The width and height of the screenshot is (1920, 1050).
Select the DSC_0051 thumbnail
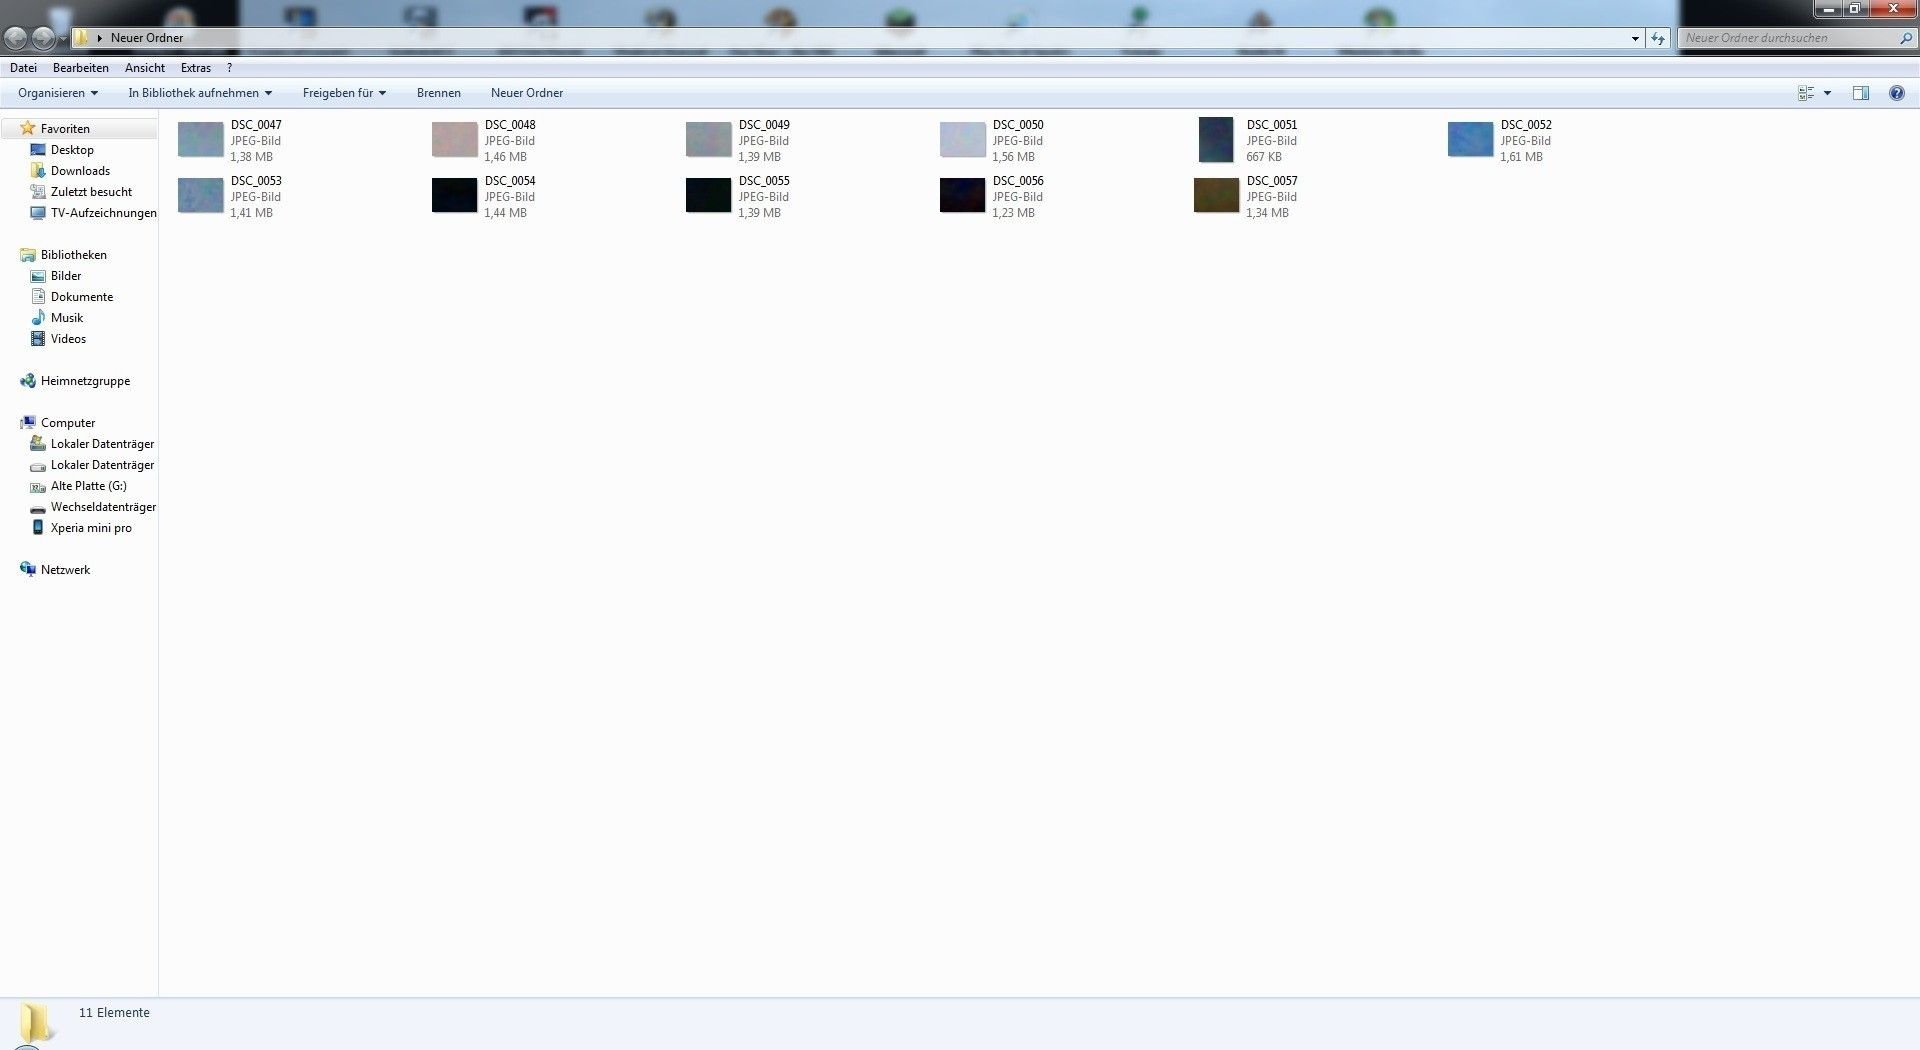1217,140
